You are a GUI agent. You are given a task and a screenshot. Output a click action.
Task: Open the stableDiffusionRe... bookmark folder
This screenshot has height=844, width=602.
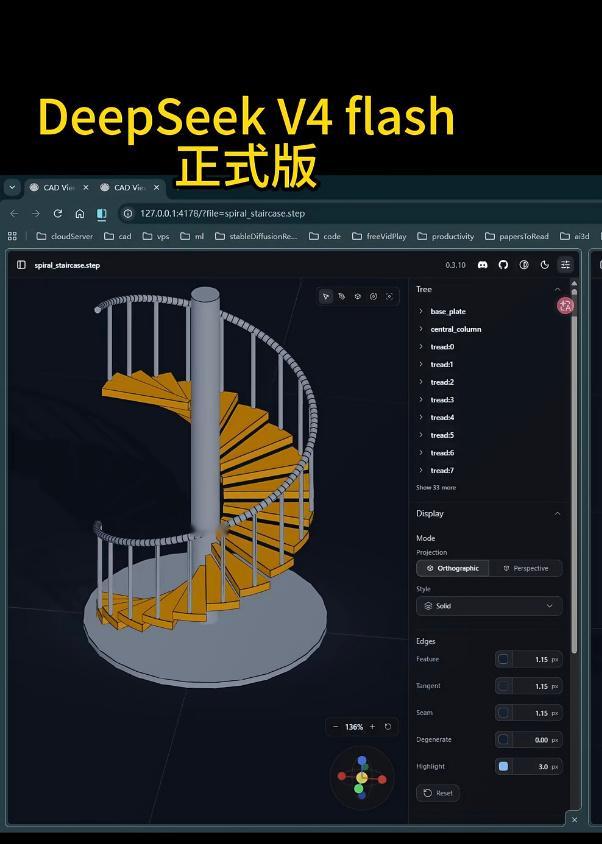(256, 236)
